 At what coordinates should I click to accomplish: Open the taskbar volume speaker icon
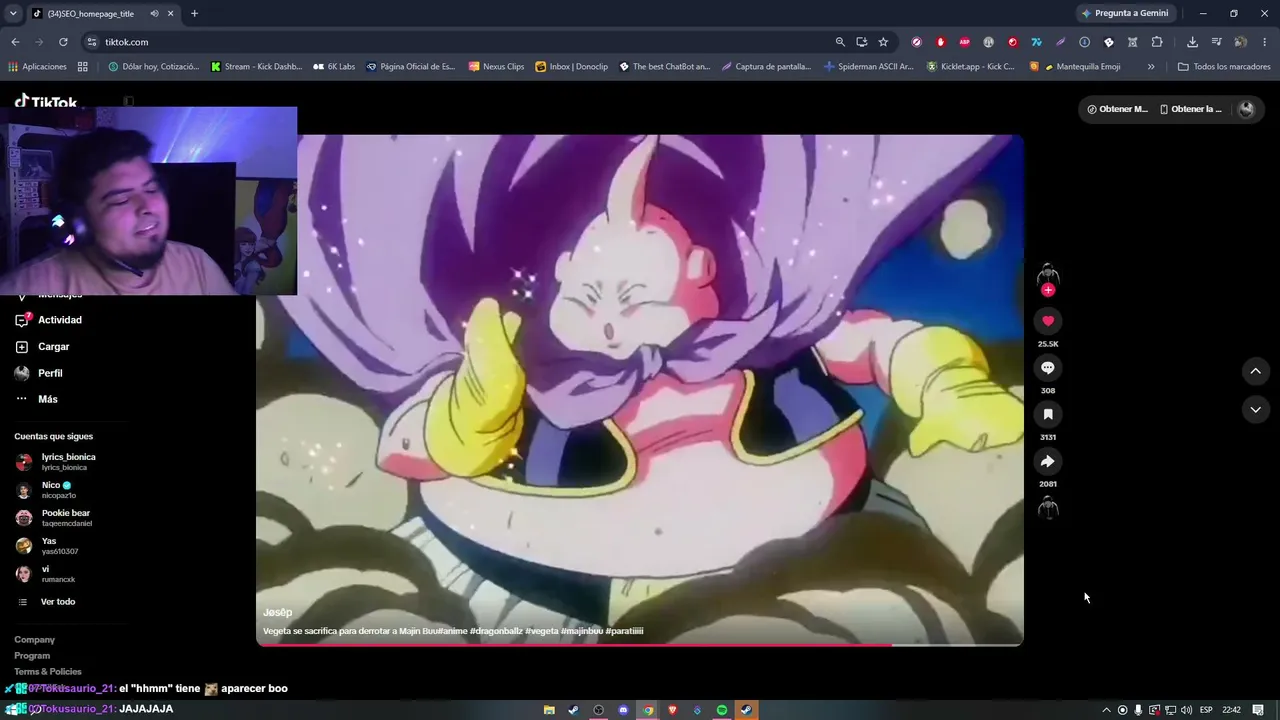[x=1186, y=710]
